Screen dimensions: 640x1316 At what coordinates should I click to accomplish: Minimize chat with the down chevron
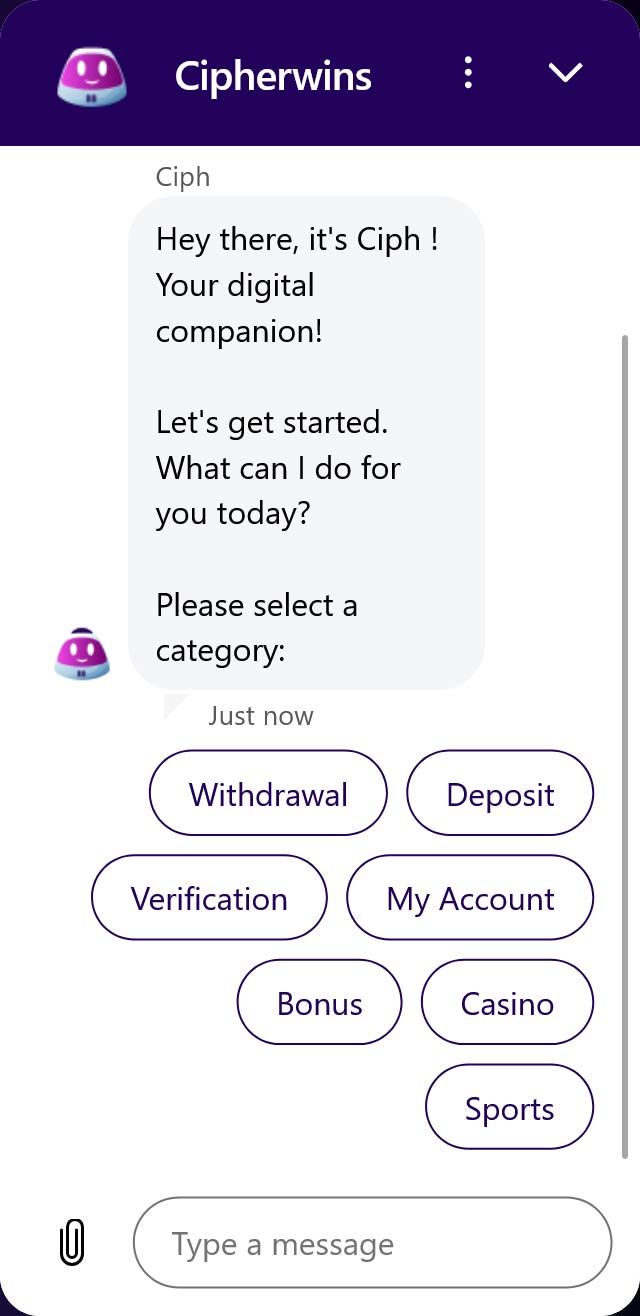tap(565, 73)
